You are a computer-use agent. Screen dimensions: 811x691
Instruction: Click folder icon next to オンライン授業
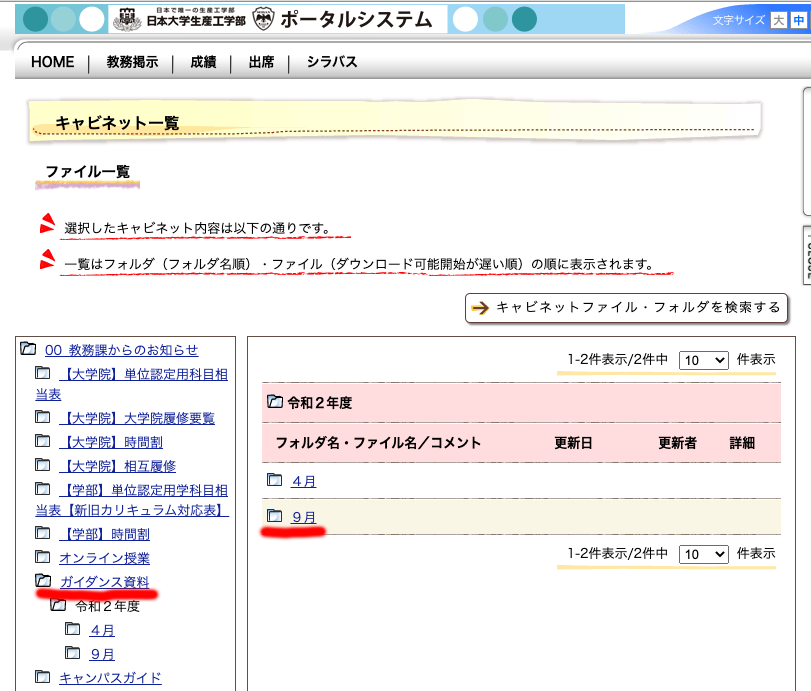[43, 557]
